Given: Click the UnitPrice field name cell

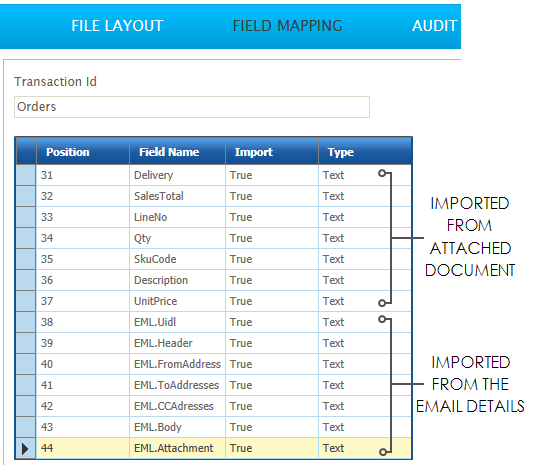Looking at the screenshot, I should 177,301.
